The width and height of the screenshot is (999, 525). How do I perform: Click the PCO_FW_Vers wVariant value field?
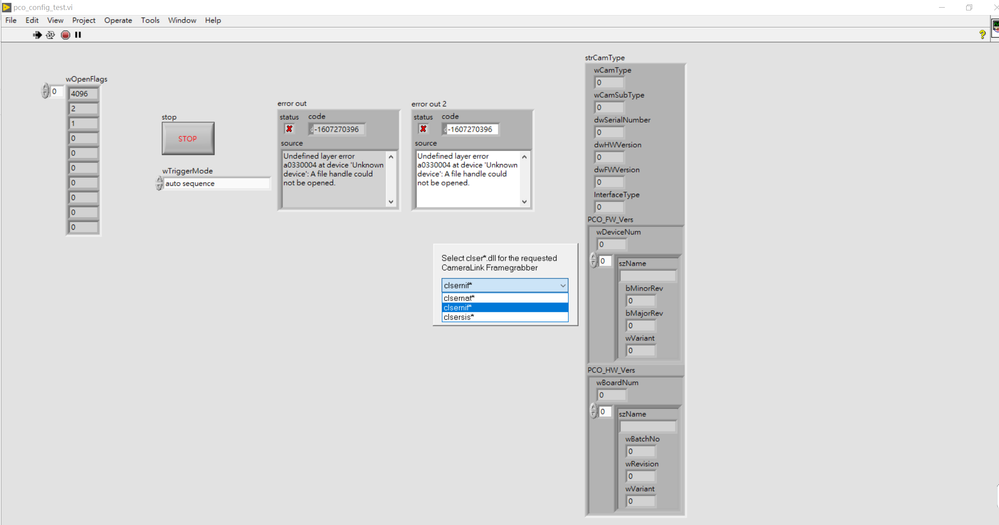pos(641,350)
